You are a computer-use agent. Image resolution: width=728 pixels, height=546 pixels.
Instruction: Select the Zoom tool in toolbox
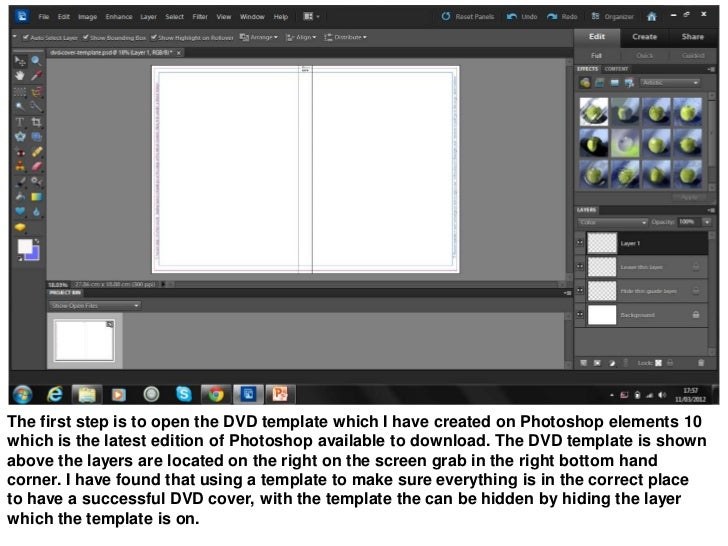36,61
